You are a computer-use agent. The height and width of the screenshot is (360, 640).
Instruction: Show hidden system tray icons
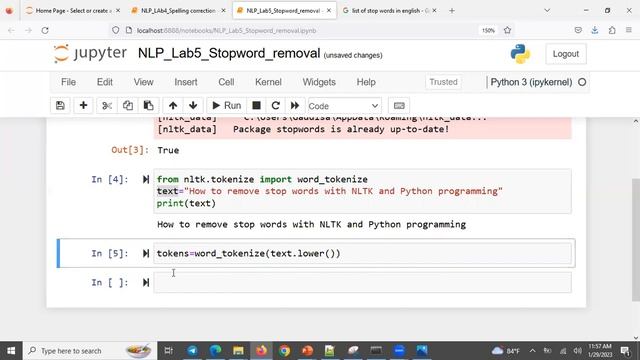(x=532, y=351)
